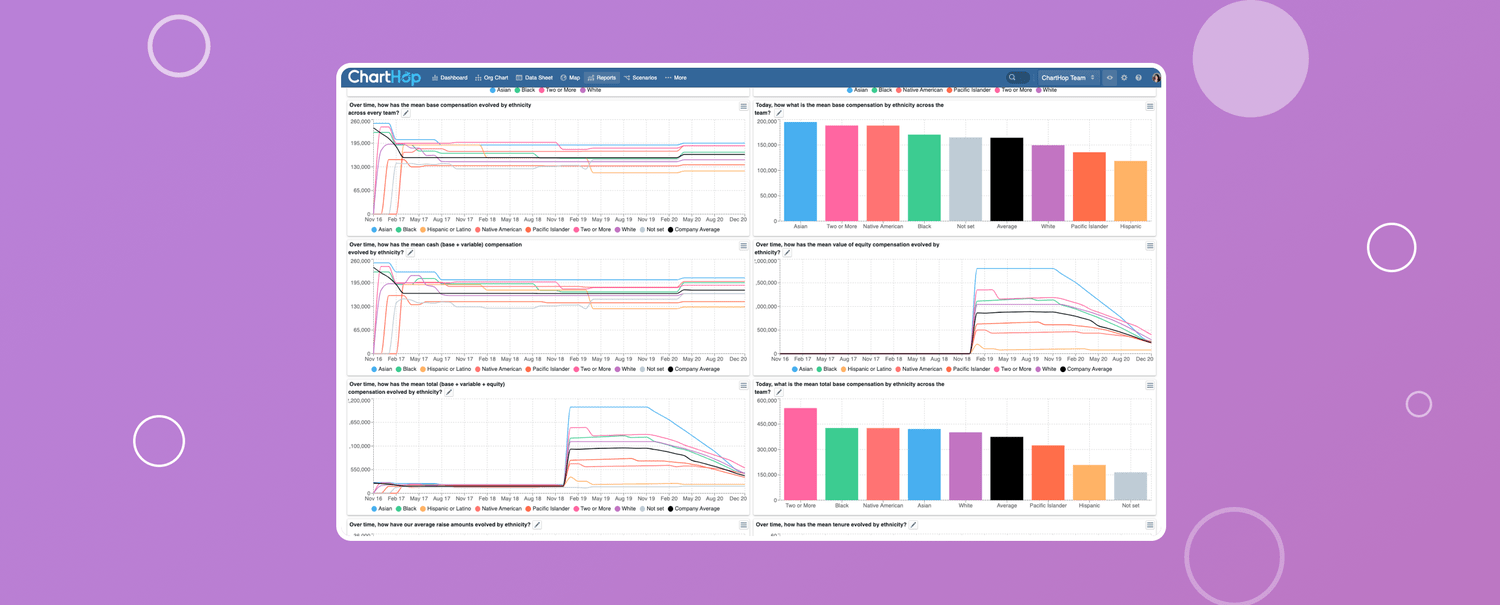The width and height of the screenshot is (1500, 605).
Task: Open the search icon in the top bar
Action: pyautogui.click(x=1013, y=78)
